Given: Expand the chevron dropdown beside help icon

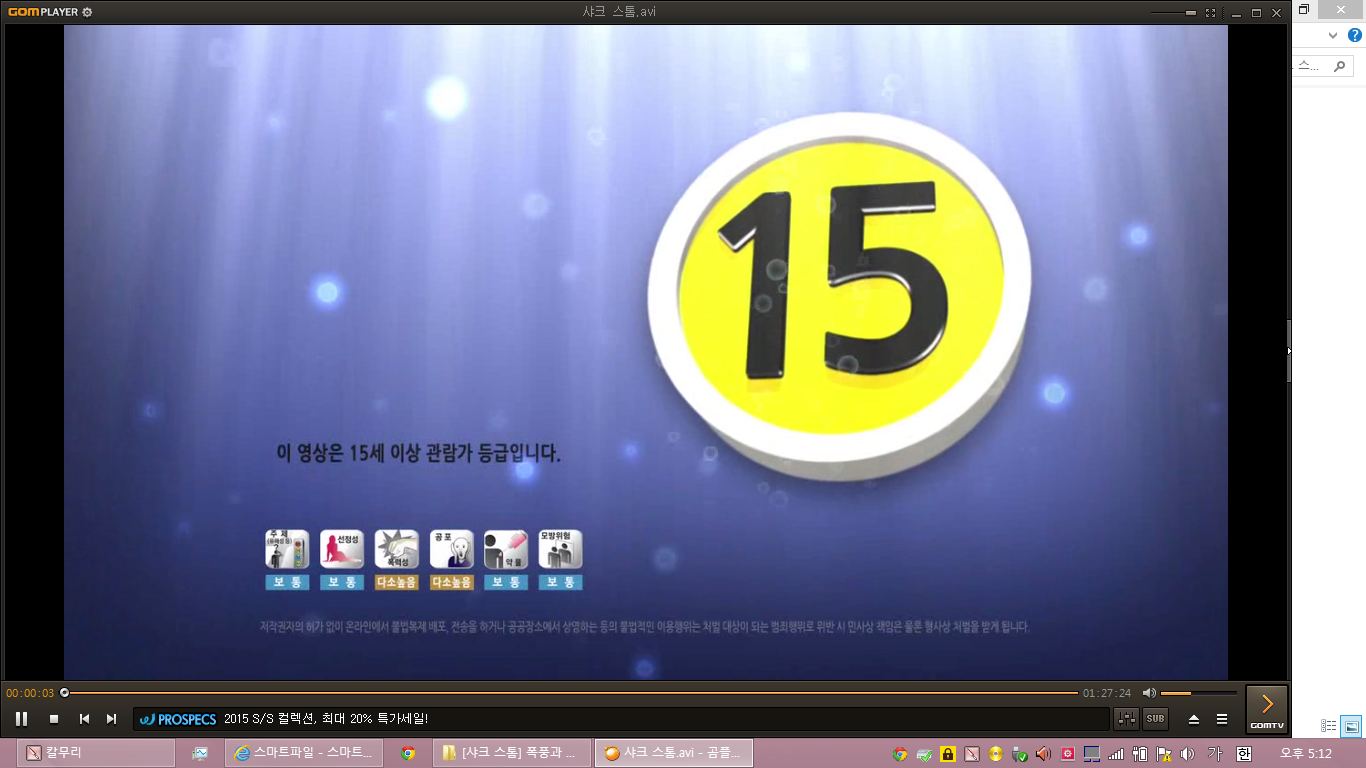Looking at the screenshot, I should pos(1332,35).
